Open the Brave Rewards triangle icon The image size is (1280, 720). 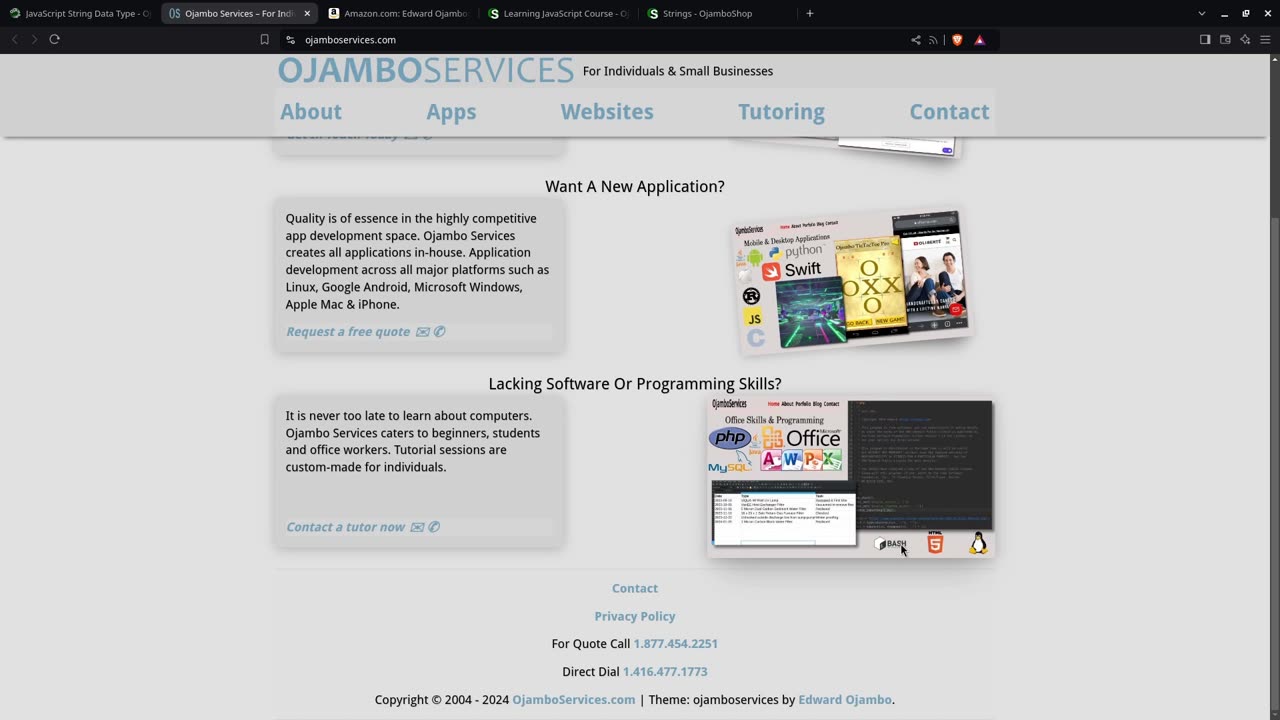point(979,40)
